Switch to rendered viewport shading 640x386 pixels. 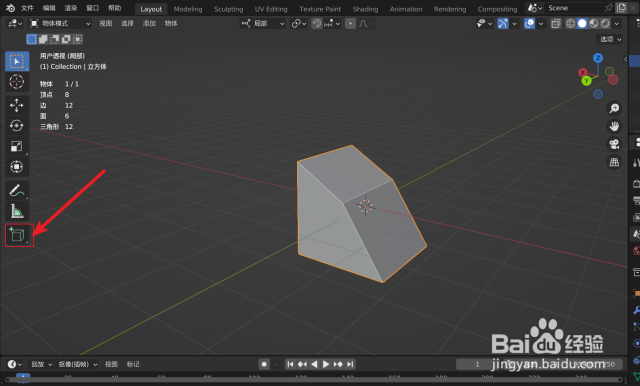(605, 24)
